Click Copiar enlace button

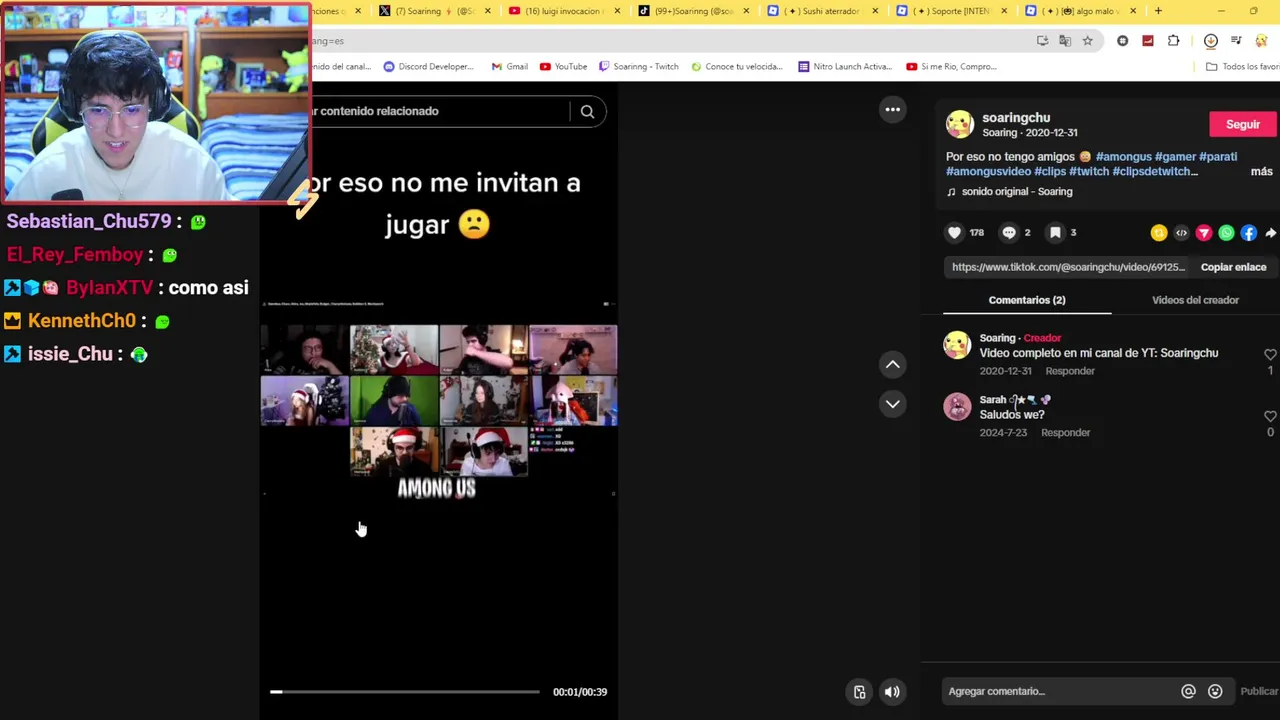1233,267
